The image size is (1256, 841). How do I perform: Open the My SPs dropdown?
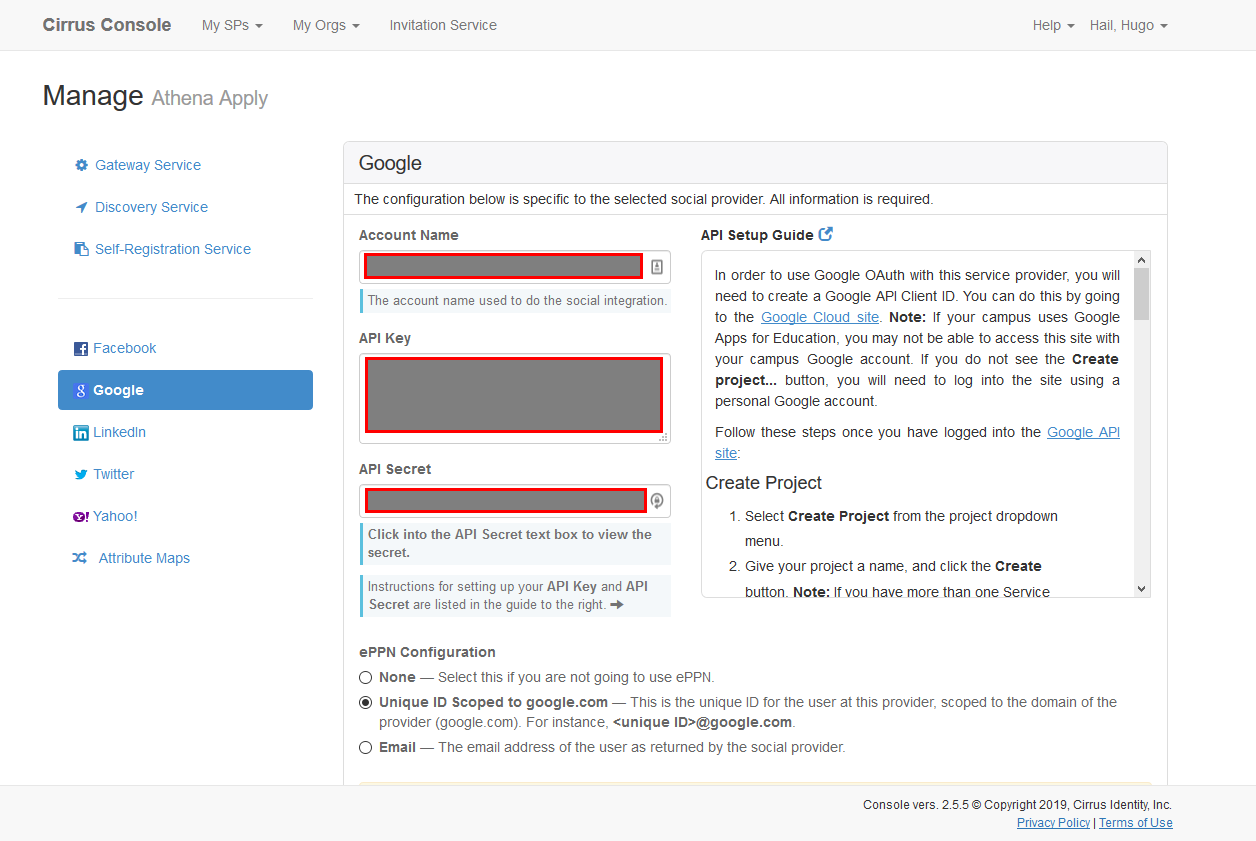click(232, 25)
